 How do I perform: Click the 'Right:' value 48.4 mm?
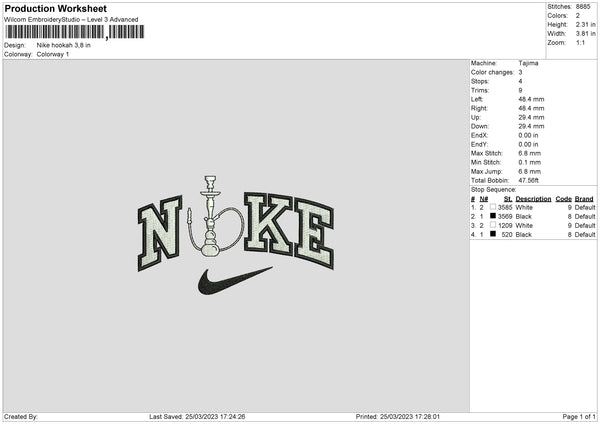coord(531,108)
